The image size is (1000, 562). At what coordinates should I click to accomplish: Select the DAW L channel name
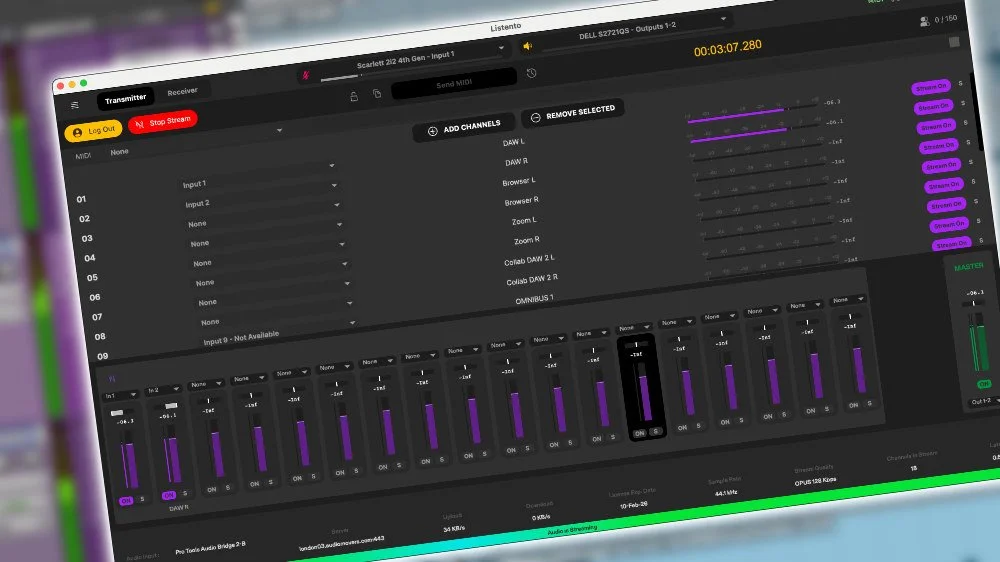tap(513, 142)
